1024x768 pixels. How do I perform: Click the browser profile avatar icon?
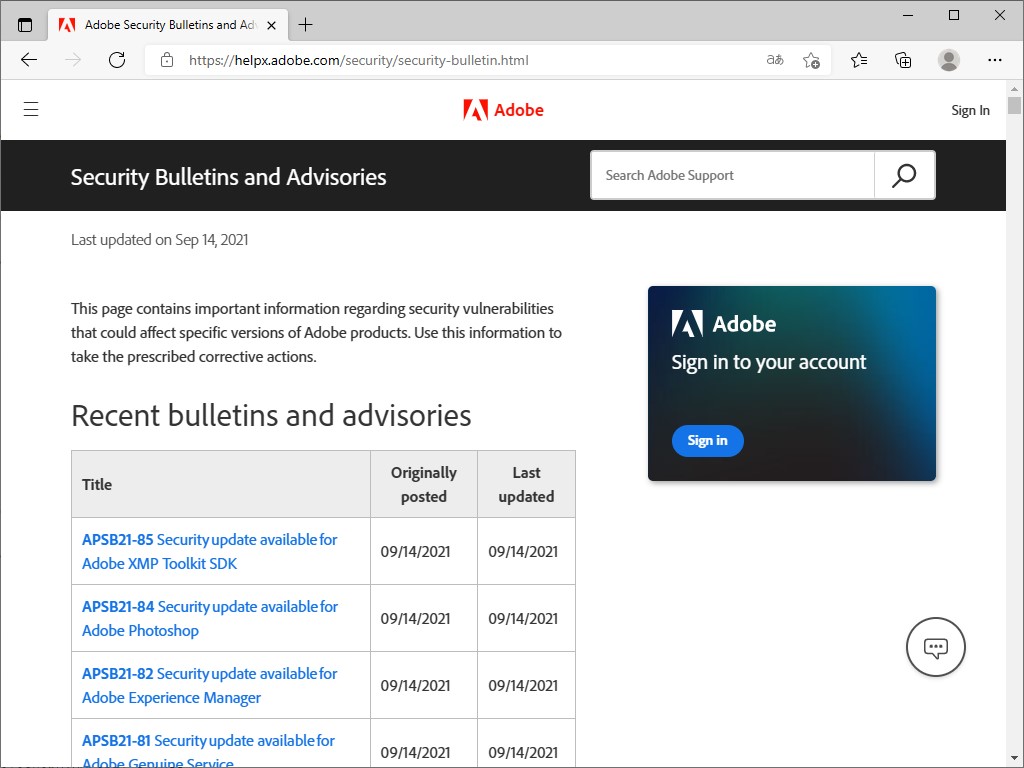point(948,60)
